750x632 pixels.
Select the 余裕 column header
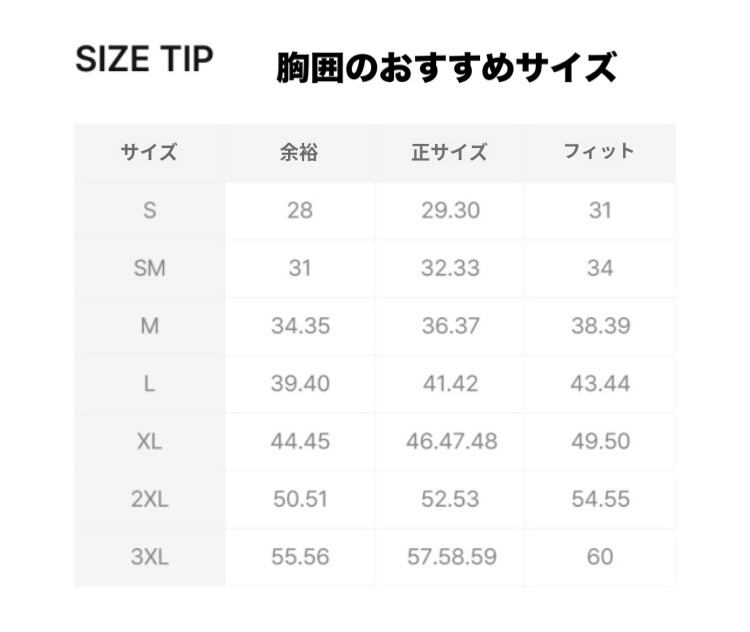[x=299, y=153]
